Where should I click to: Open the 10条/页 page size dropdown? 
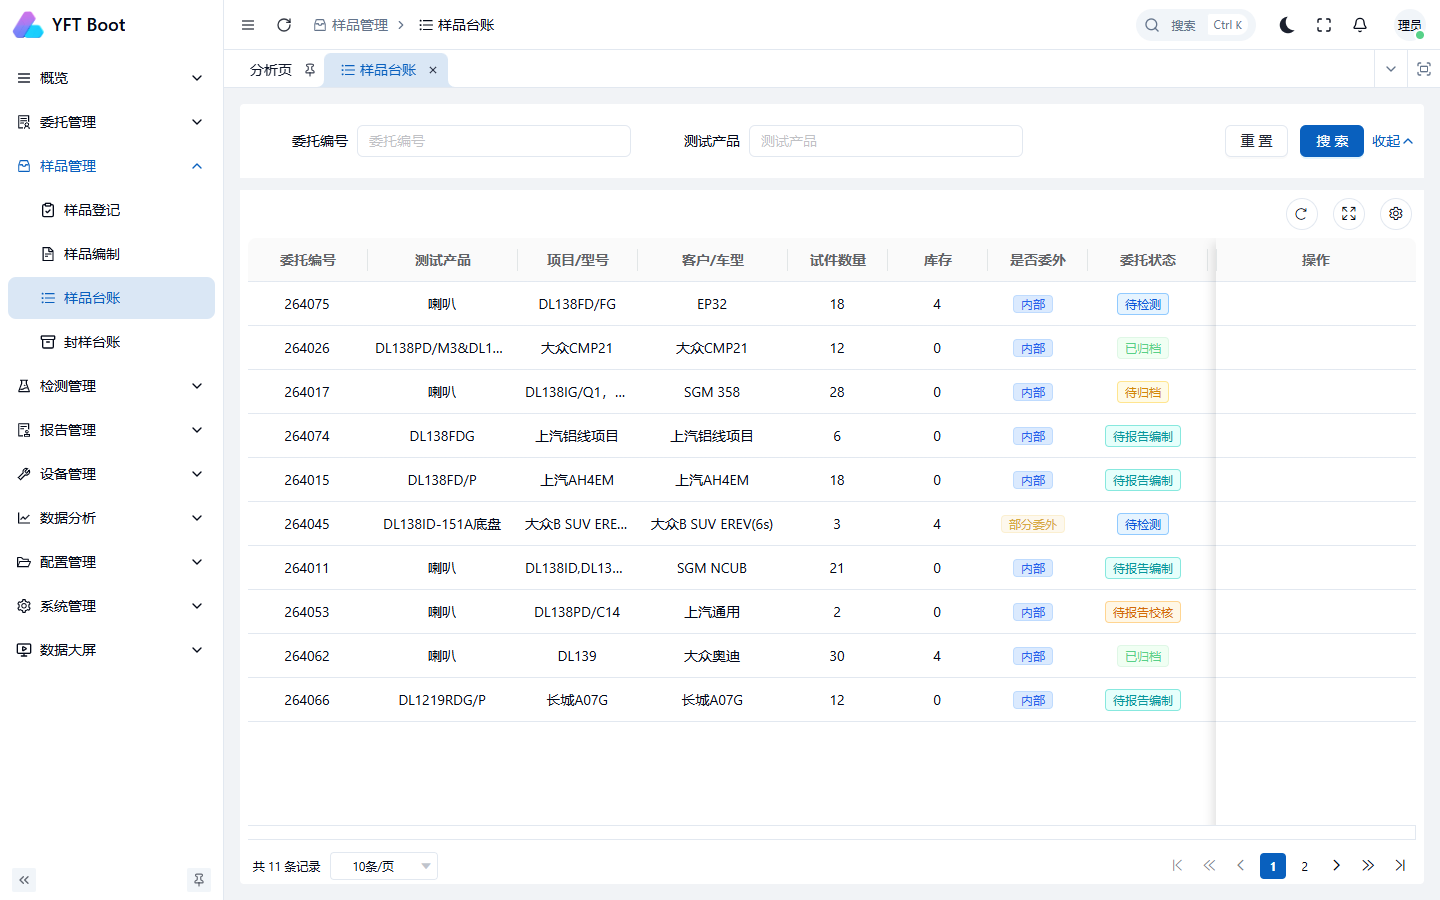tap(384, 866)
